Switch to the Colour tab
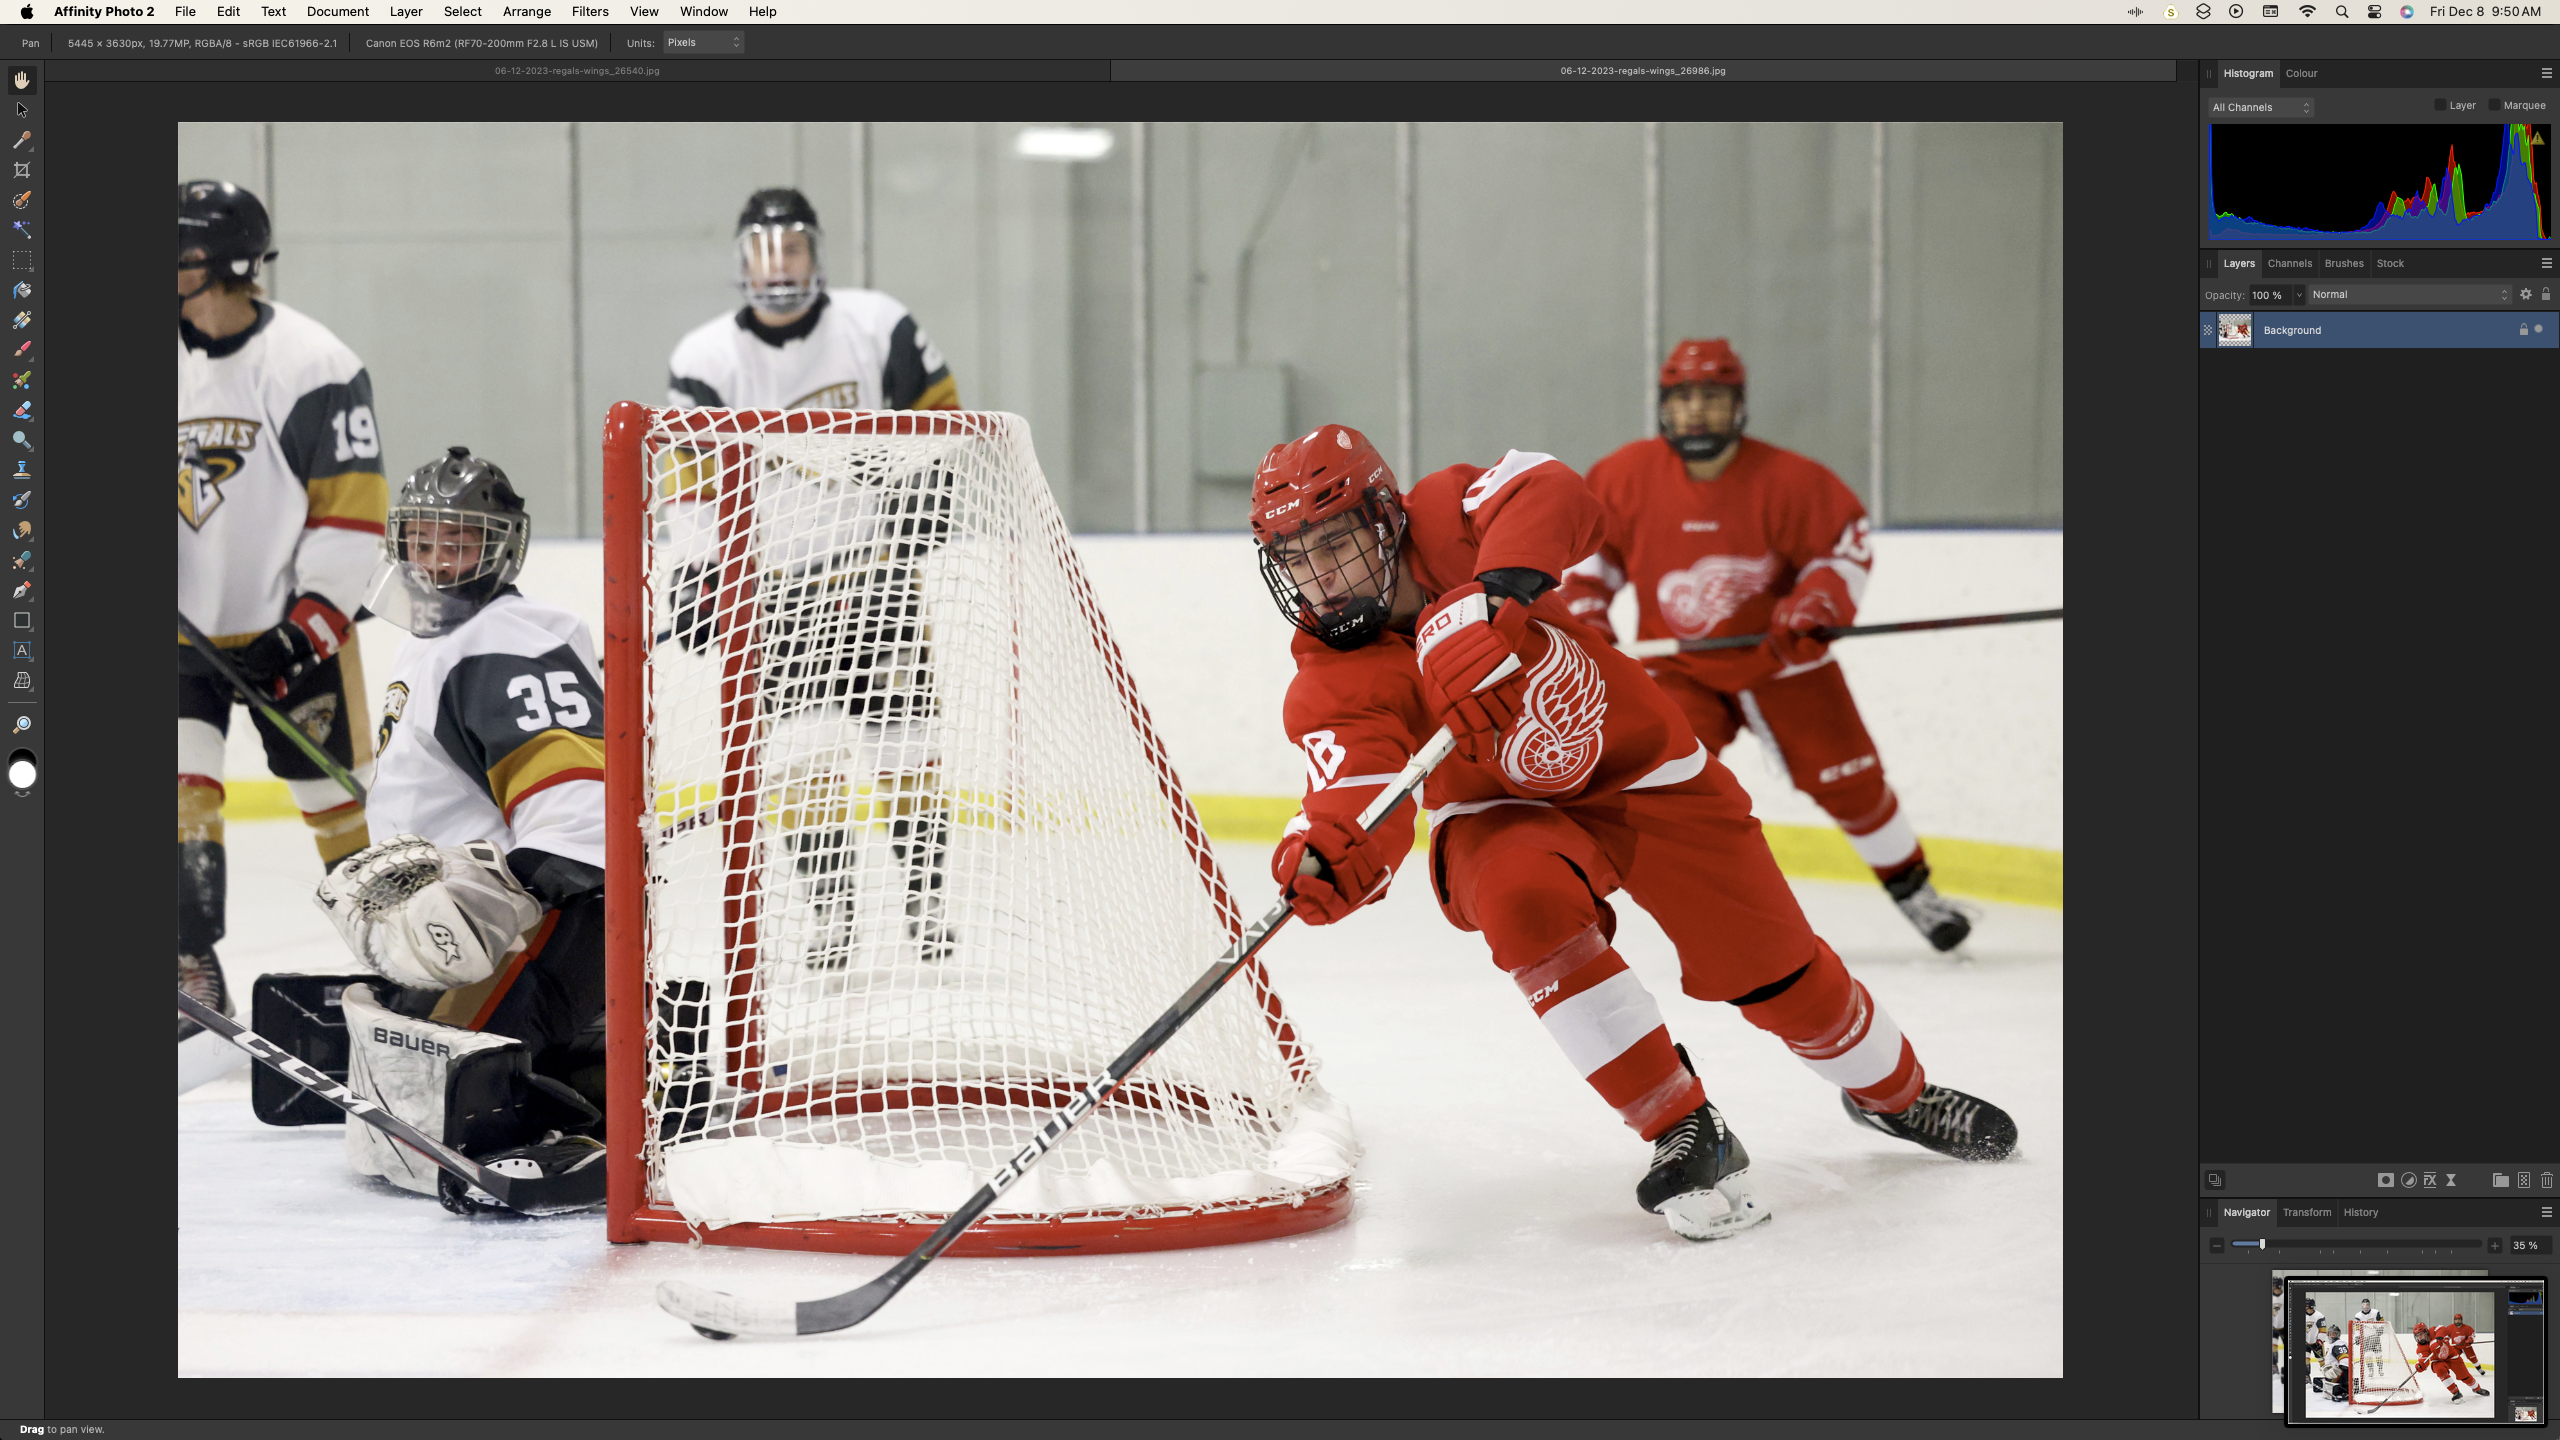The image size is (2560, 1440). pyautogui.click(x=2301, y=73)
